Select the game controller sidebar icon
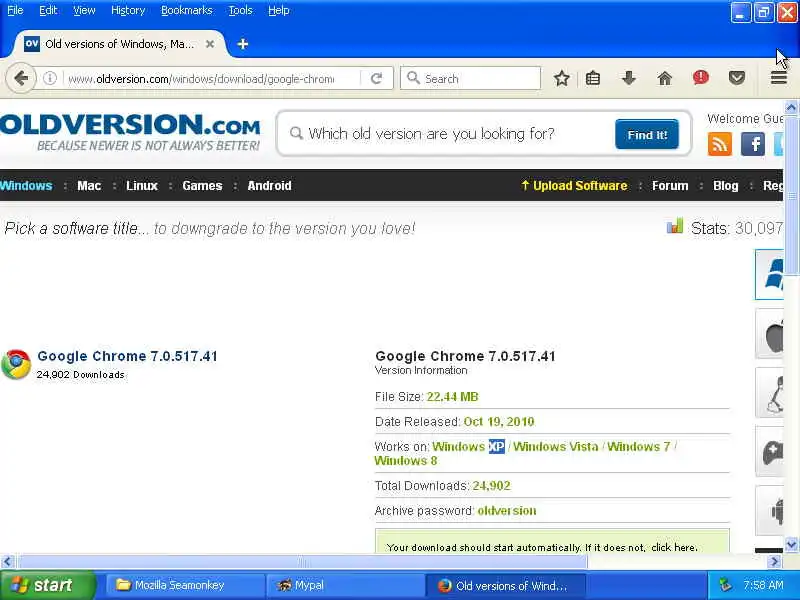 (x=769, y=452)
